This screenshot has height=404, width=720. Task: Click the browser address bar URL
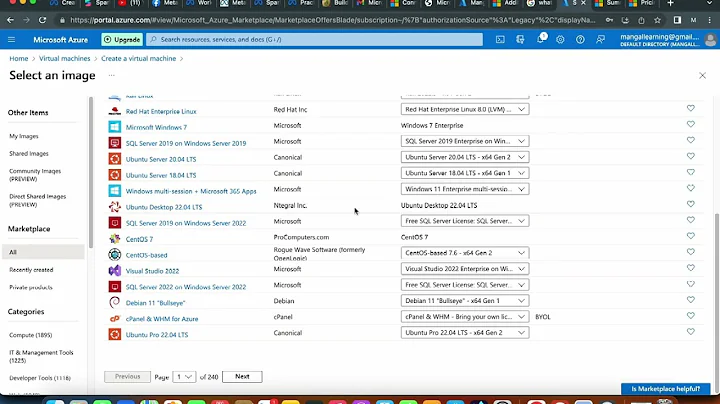(x=333, y=20)
